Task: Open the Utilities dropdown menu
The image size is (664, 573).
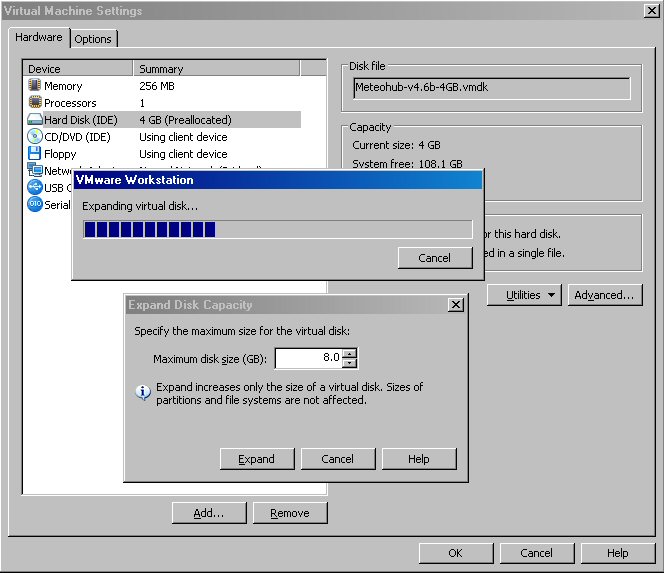Action: tap(524, 295)
